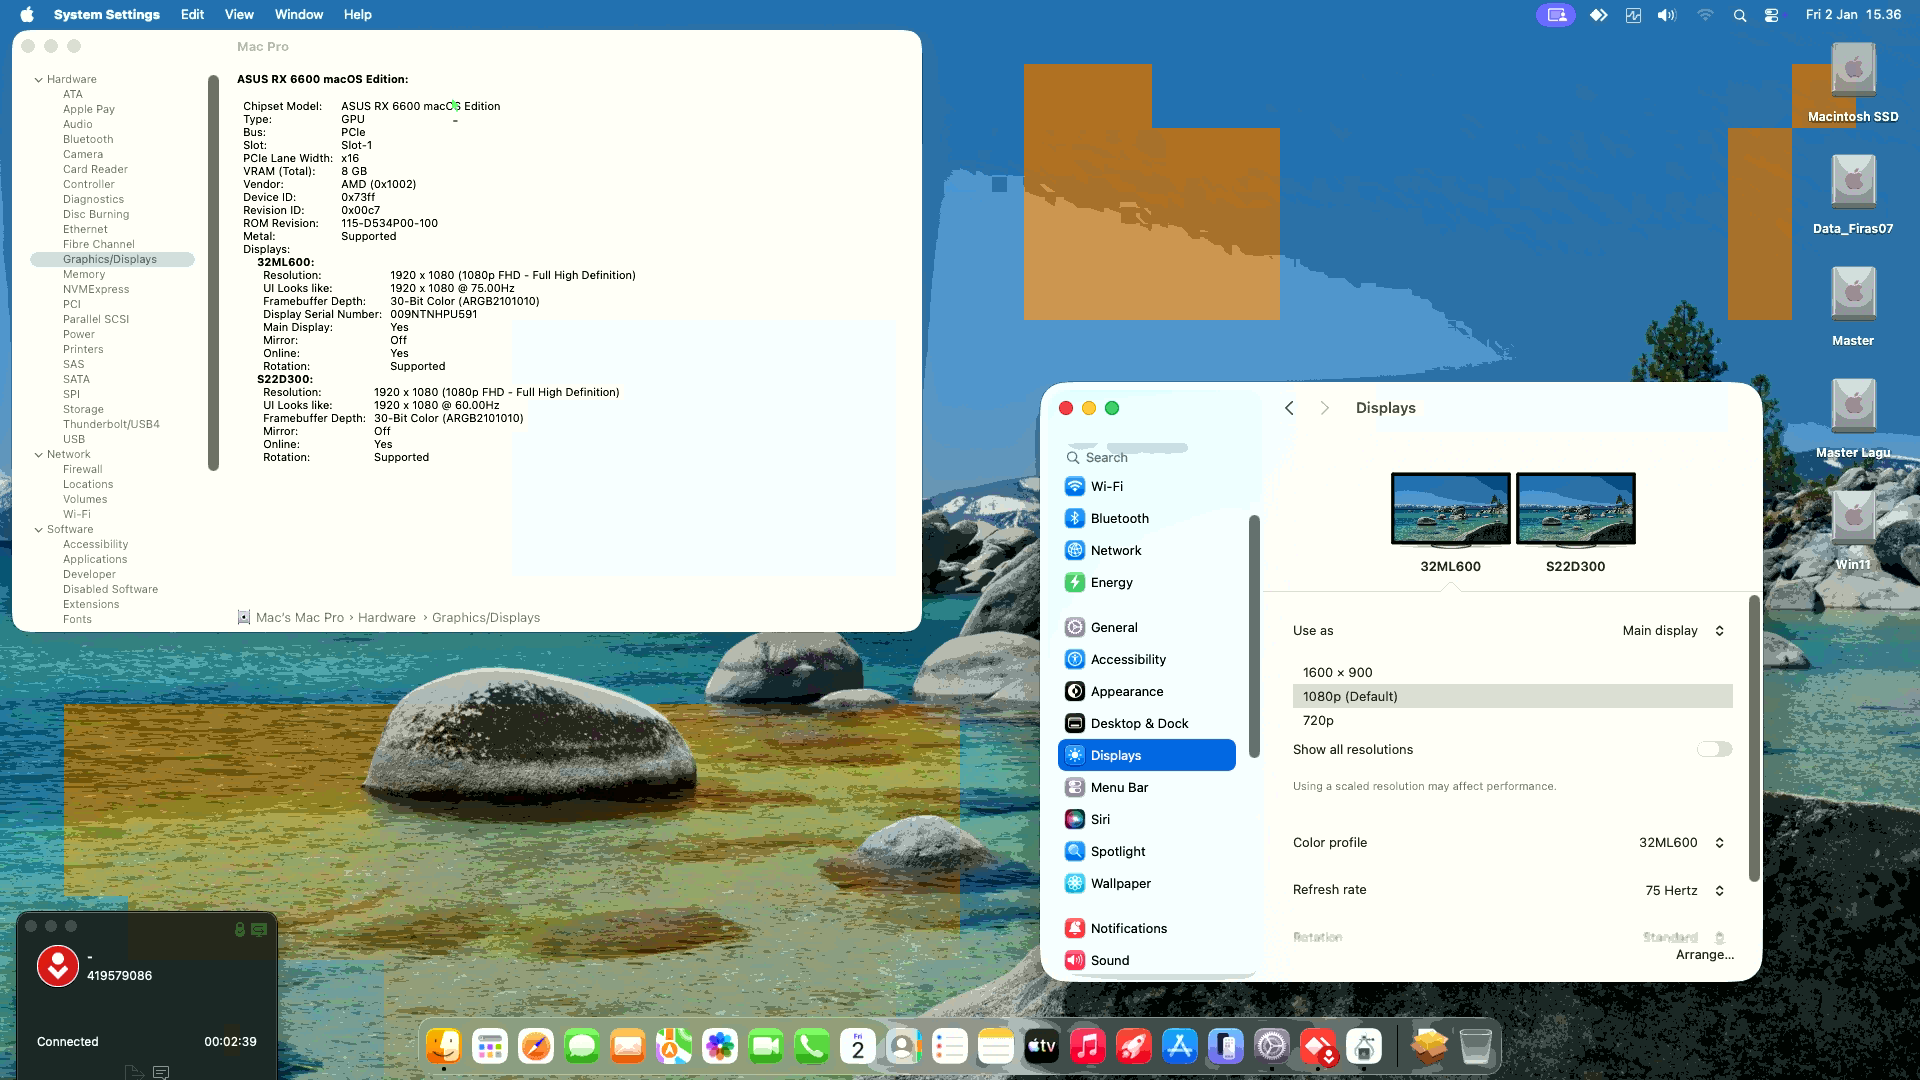Image resolution: width=1920 pixels, height=1080 pixels.
Task: Go to General settings
Action: point(1146,627)
